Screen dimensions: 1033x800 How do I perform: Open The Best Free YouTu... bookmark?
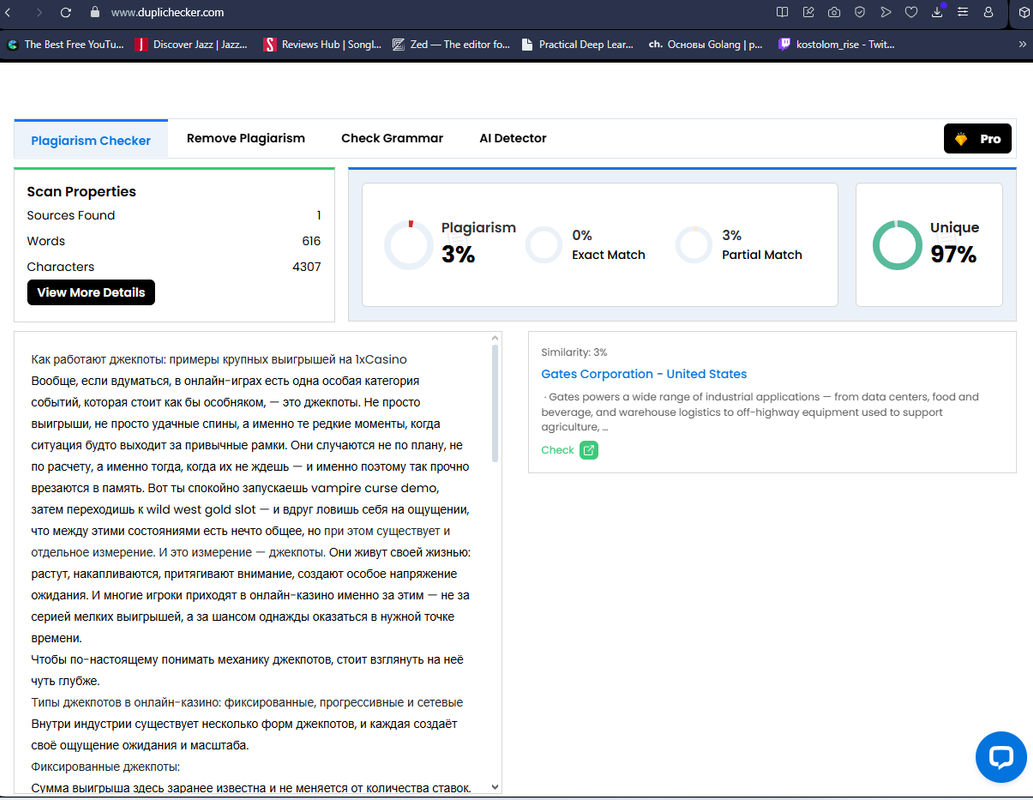tap(65, 44)
